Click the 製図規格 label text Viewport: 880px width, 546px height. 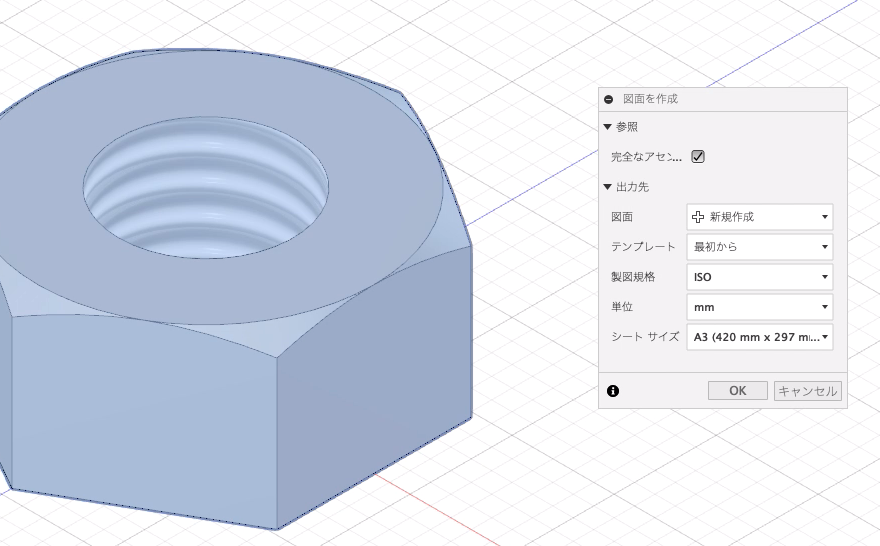click(x=633, y=277)
